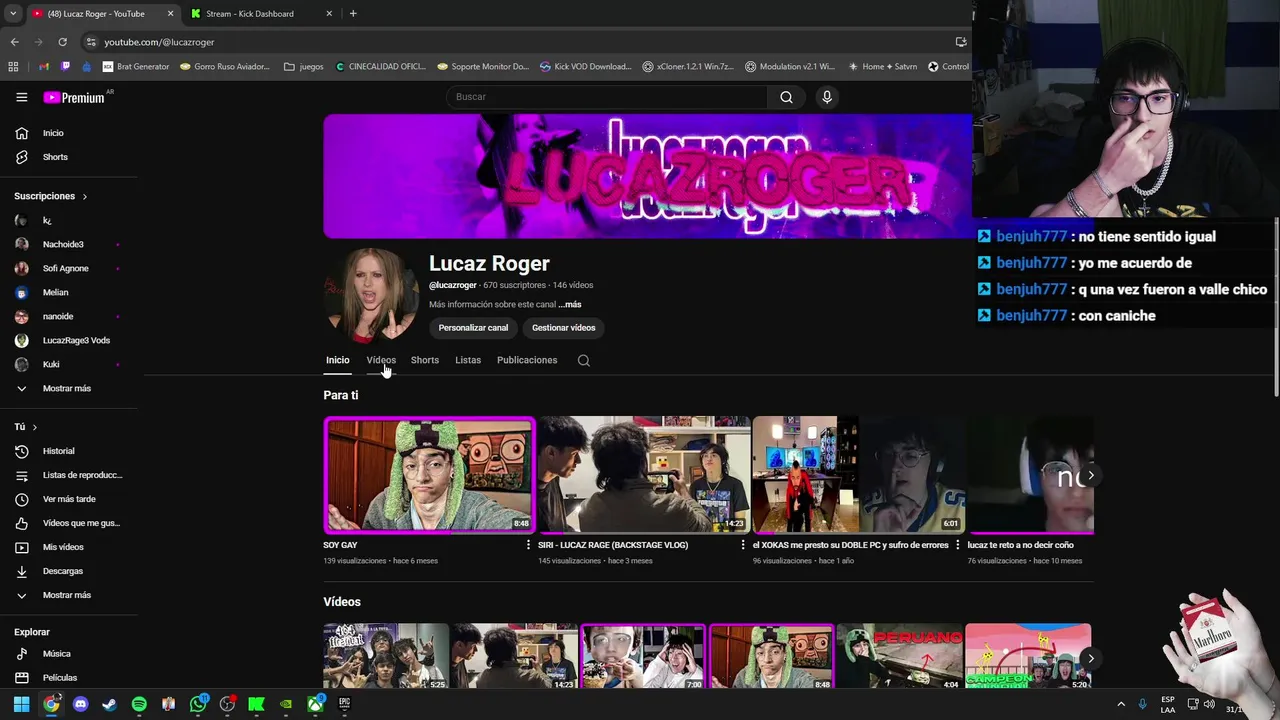Open the juegos bookmarks folder

[x=304, y=67]
